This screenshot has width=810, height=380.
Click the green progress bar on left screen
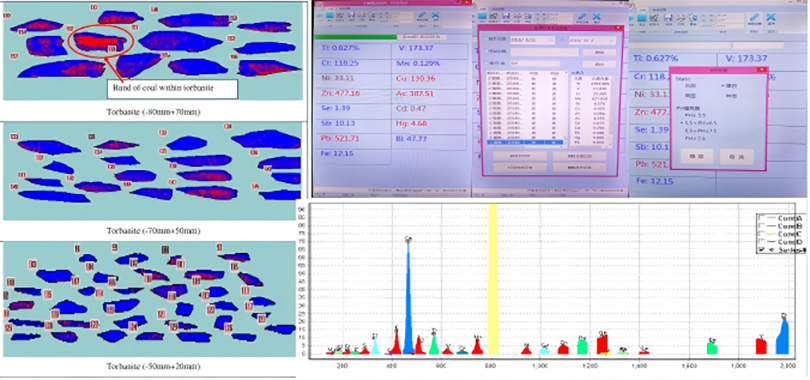(355, 37)
